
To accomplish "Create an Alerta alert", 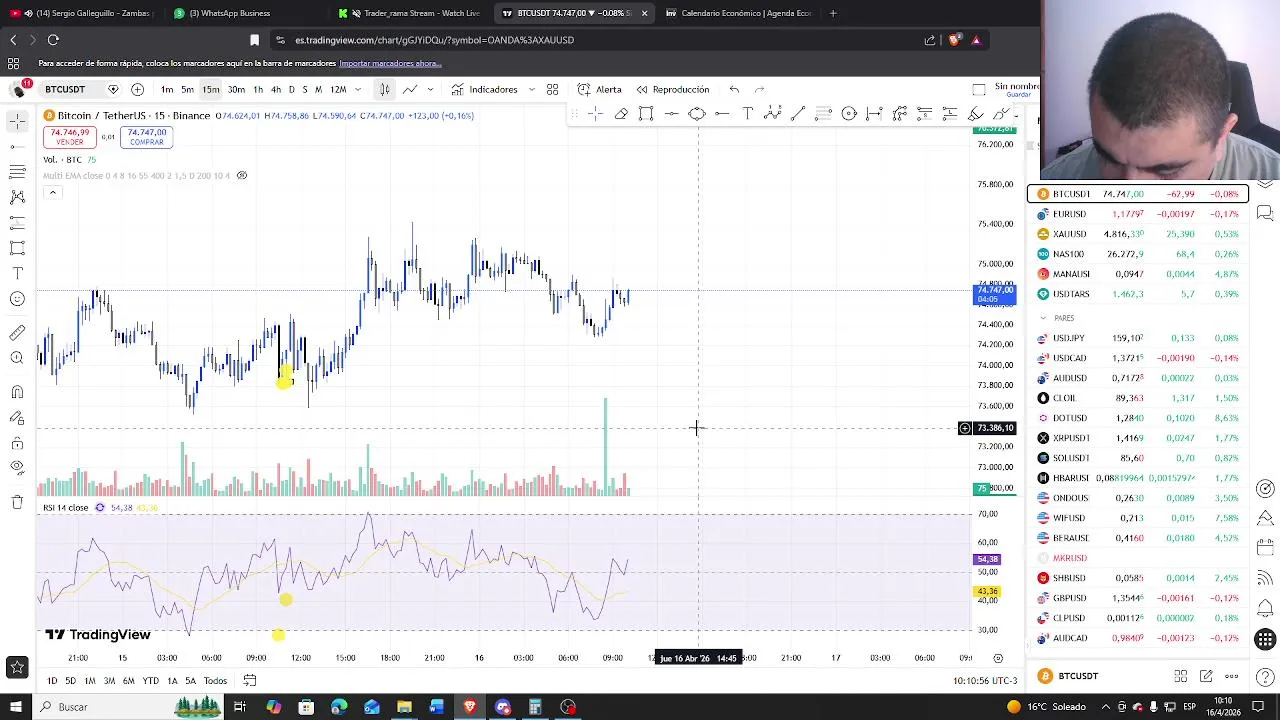I will point(600,89).
